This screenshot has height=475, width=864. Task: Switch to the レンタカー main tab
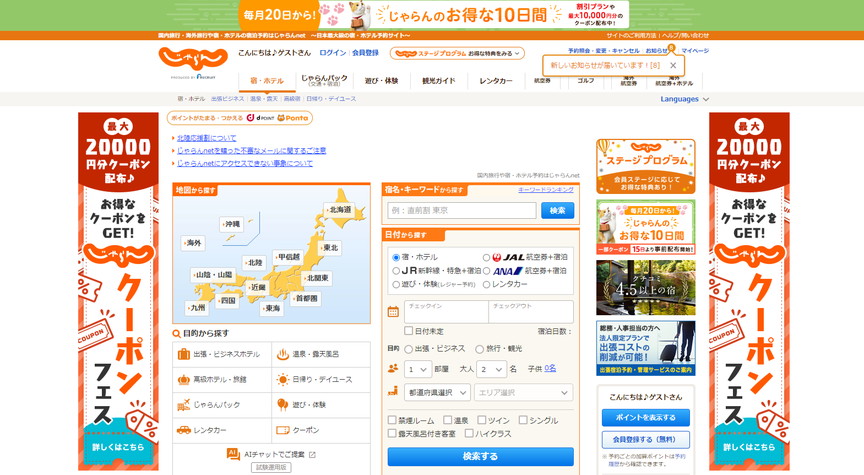click(x=496, y=81)
